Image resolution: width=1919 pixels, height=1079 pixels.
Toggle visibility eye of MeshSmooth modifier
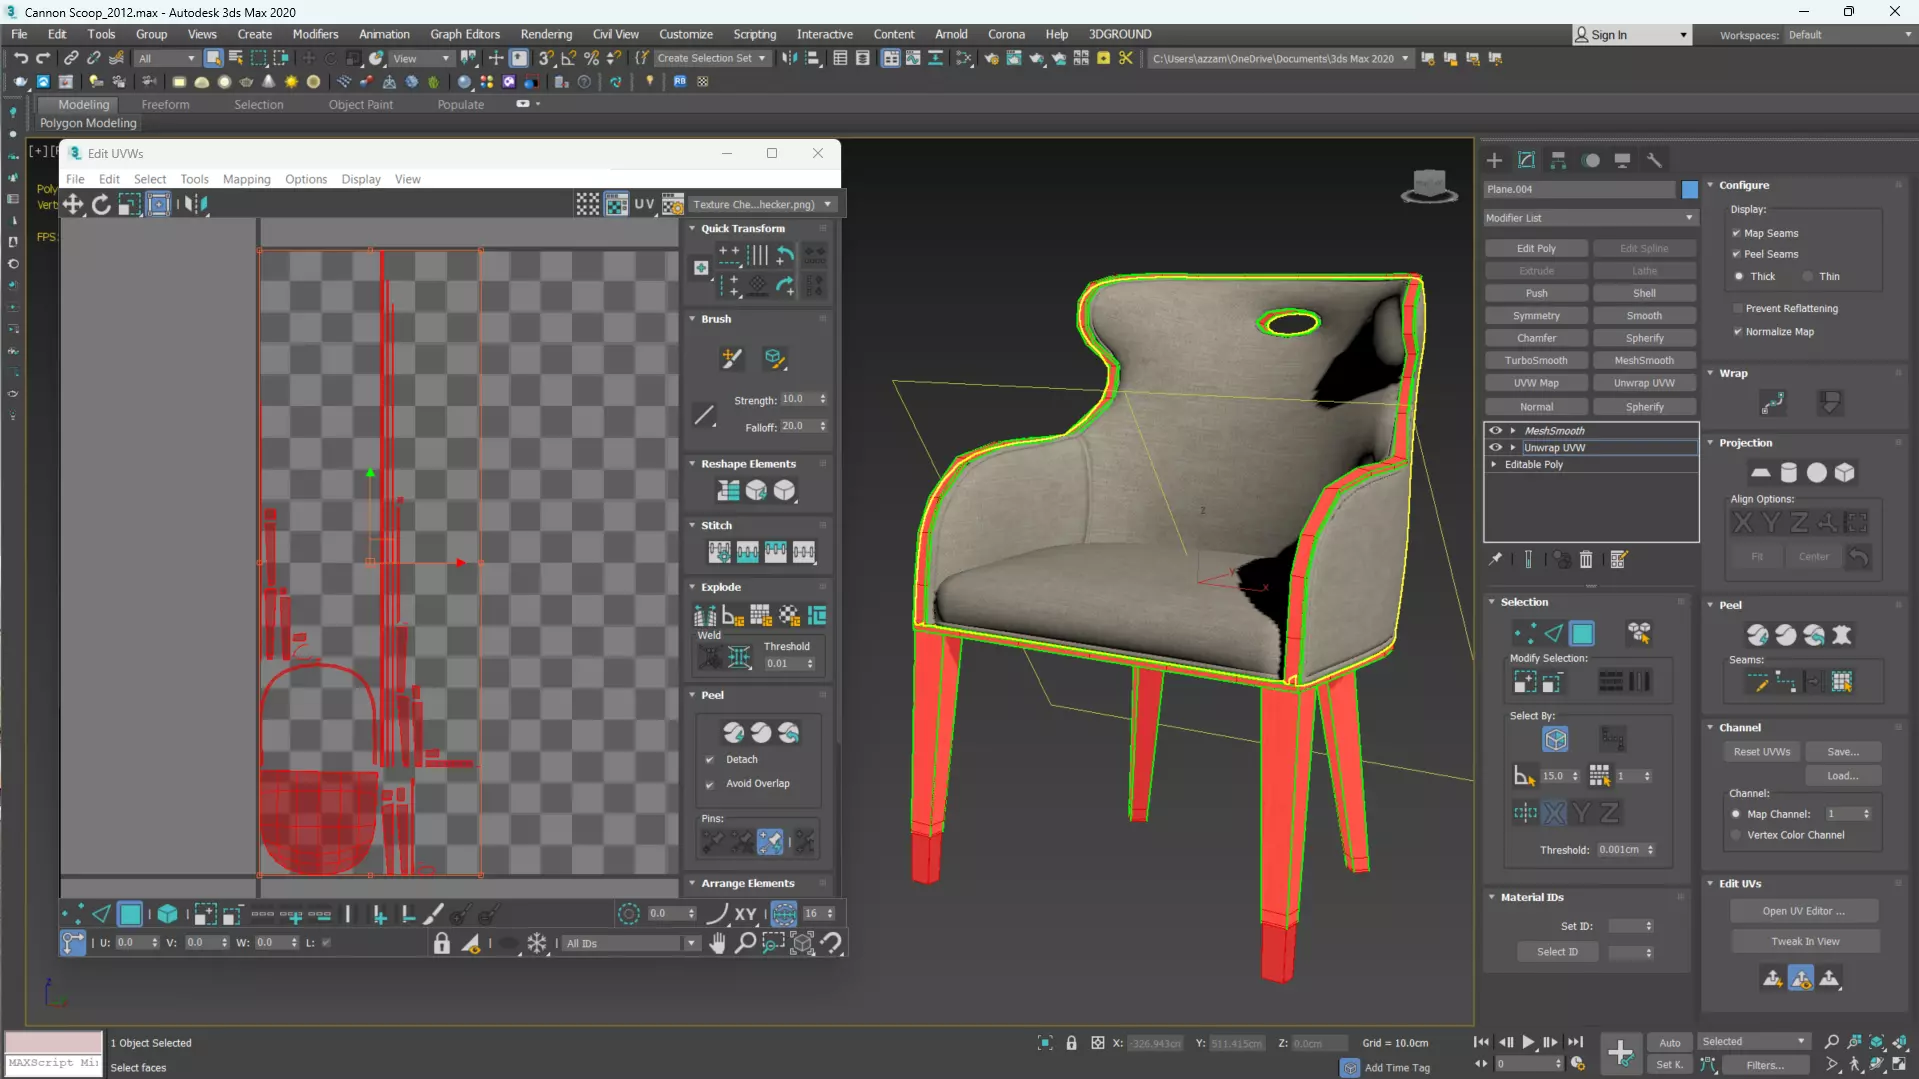point(1496,431)
